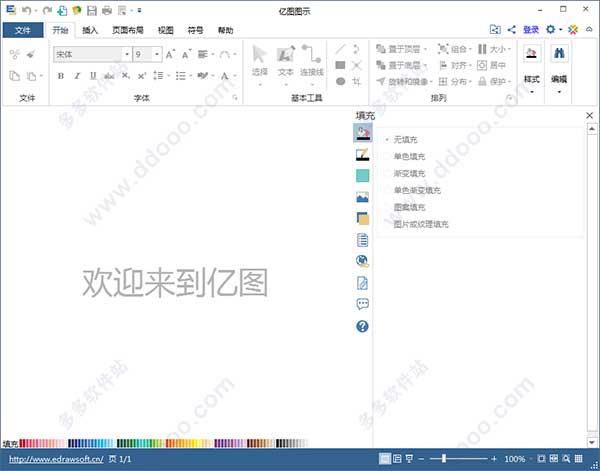Image resolution: width=600 pixels, height=471 pixels.
Task: Toggle Italic formatting
Action: [x=77, y=76]
